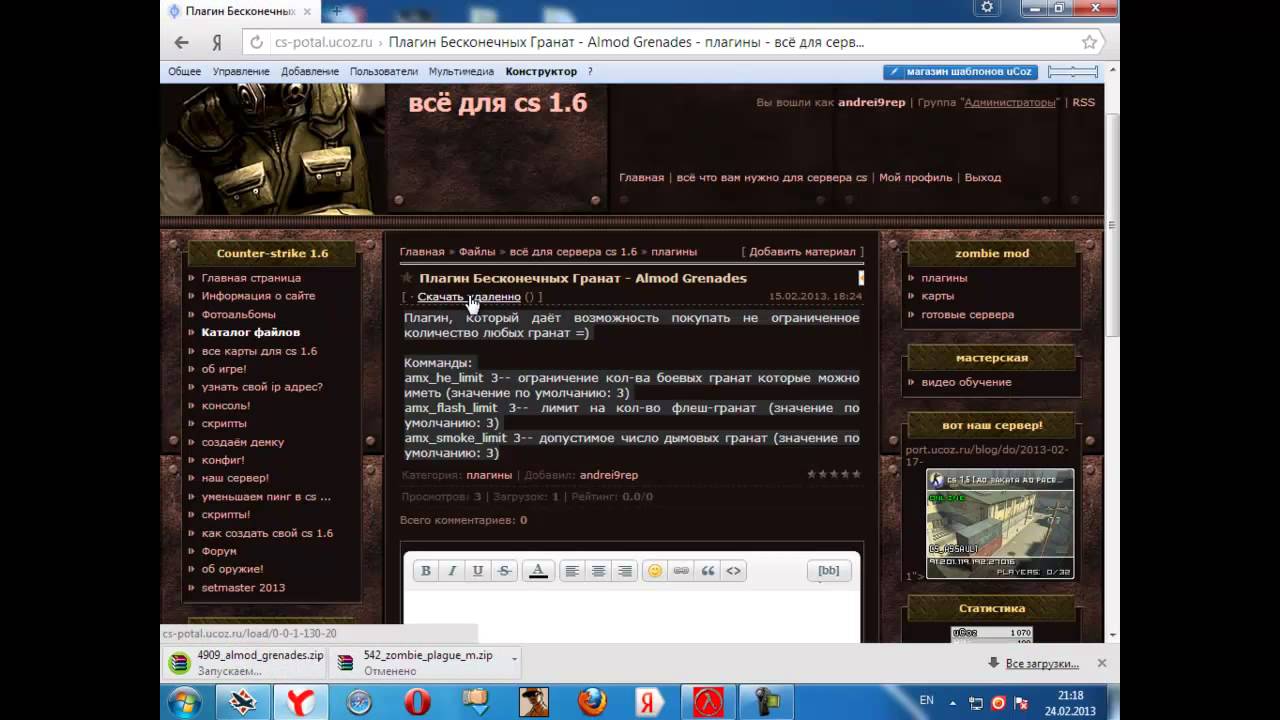Open the 4909_almod_grenades.zip download item
This screenshot has width=1280, height=720.
(x=246, y=663)
